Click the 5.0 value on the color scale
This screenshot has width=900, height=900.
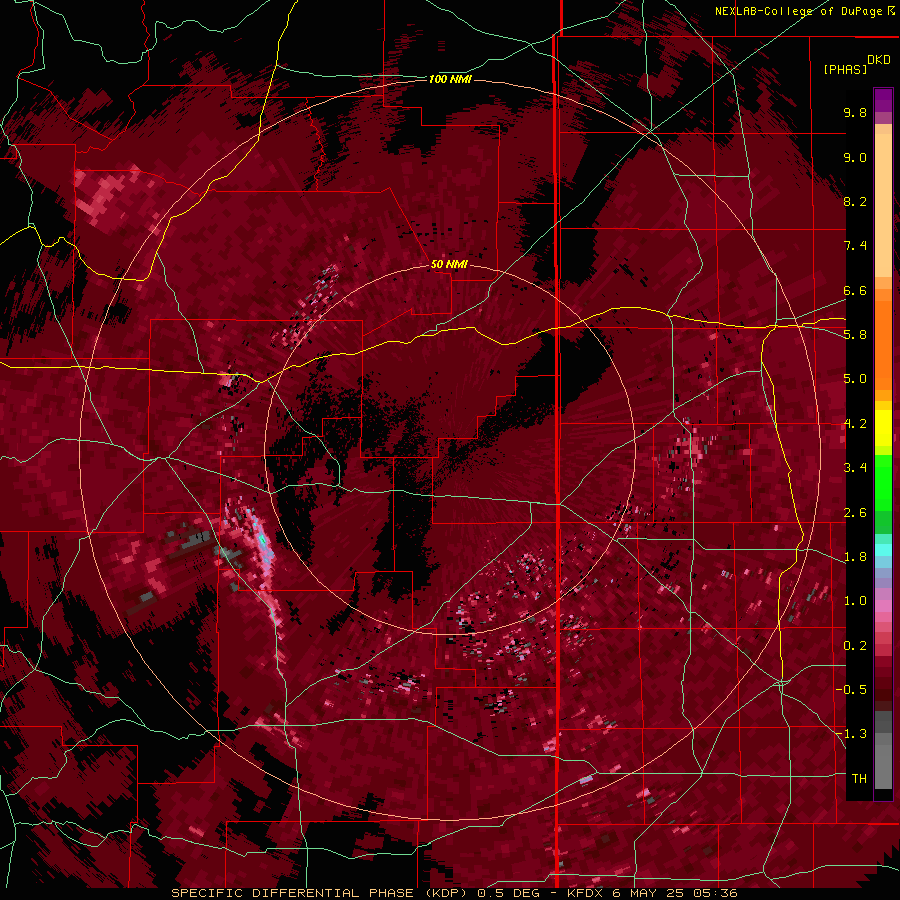coord(855,379)
